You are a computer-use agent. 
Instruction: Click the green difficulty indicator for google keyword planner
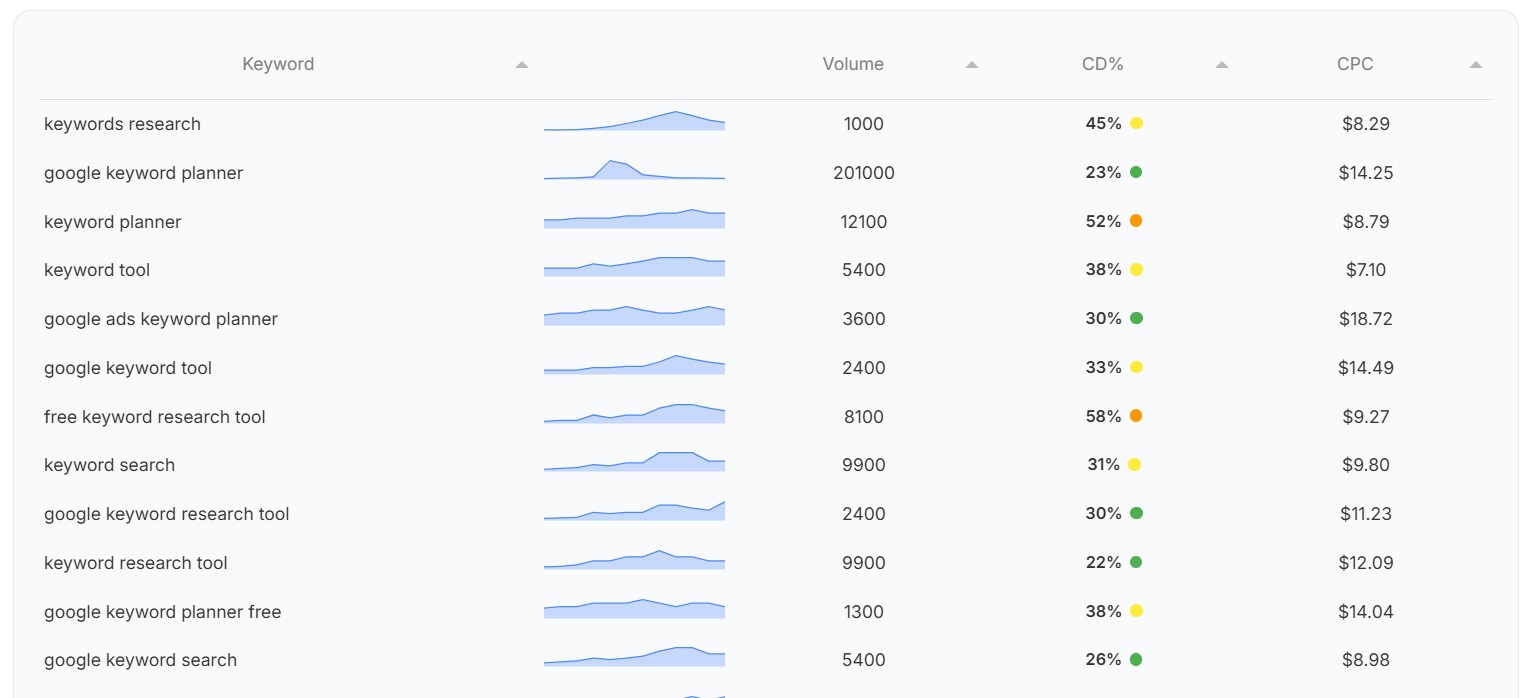pos(1137,172)
